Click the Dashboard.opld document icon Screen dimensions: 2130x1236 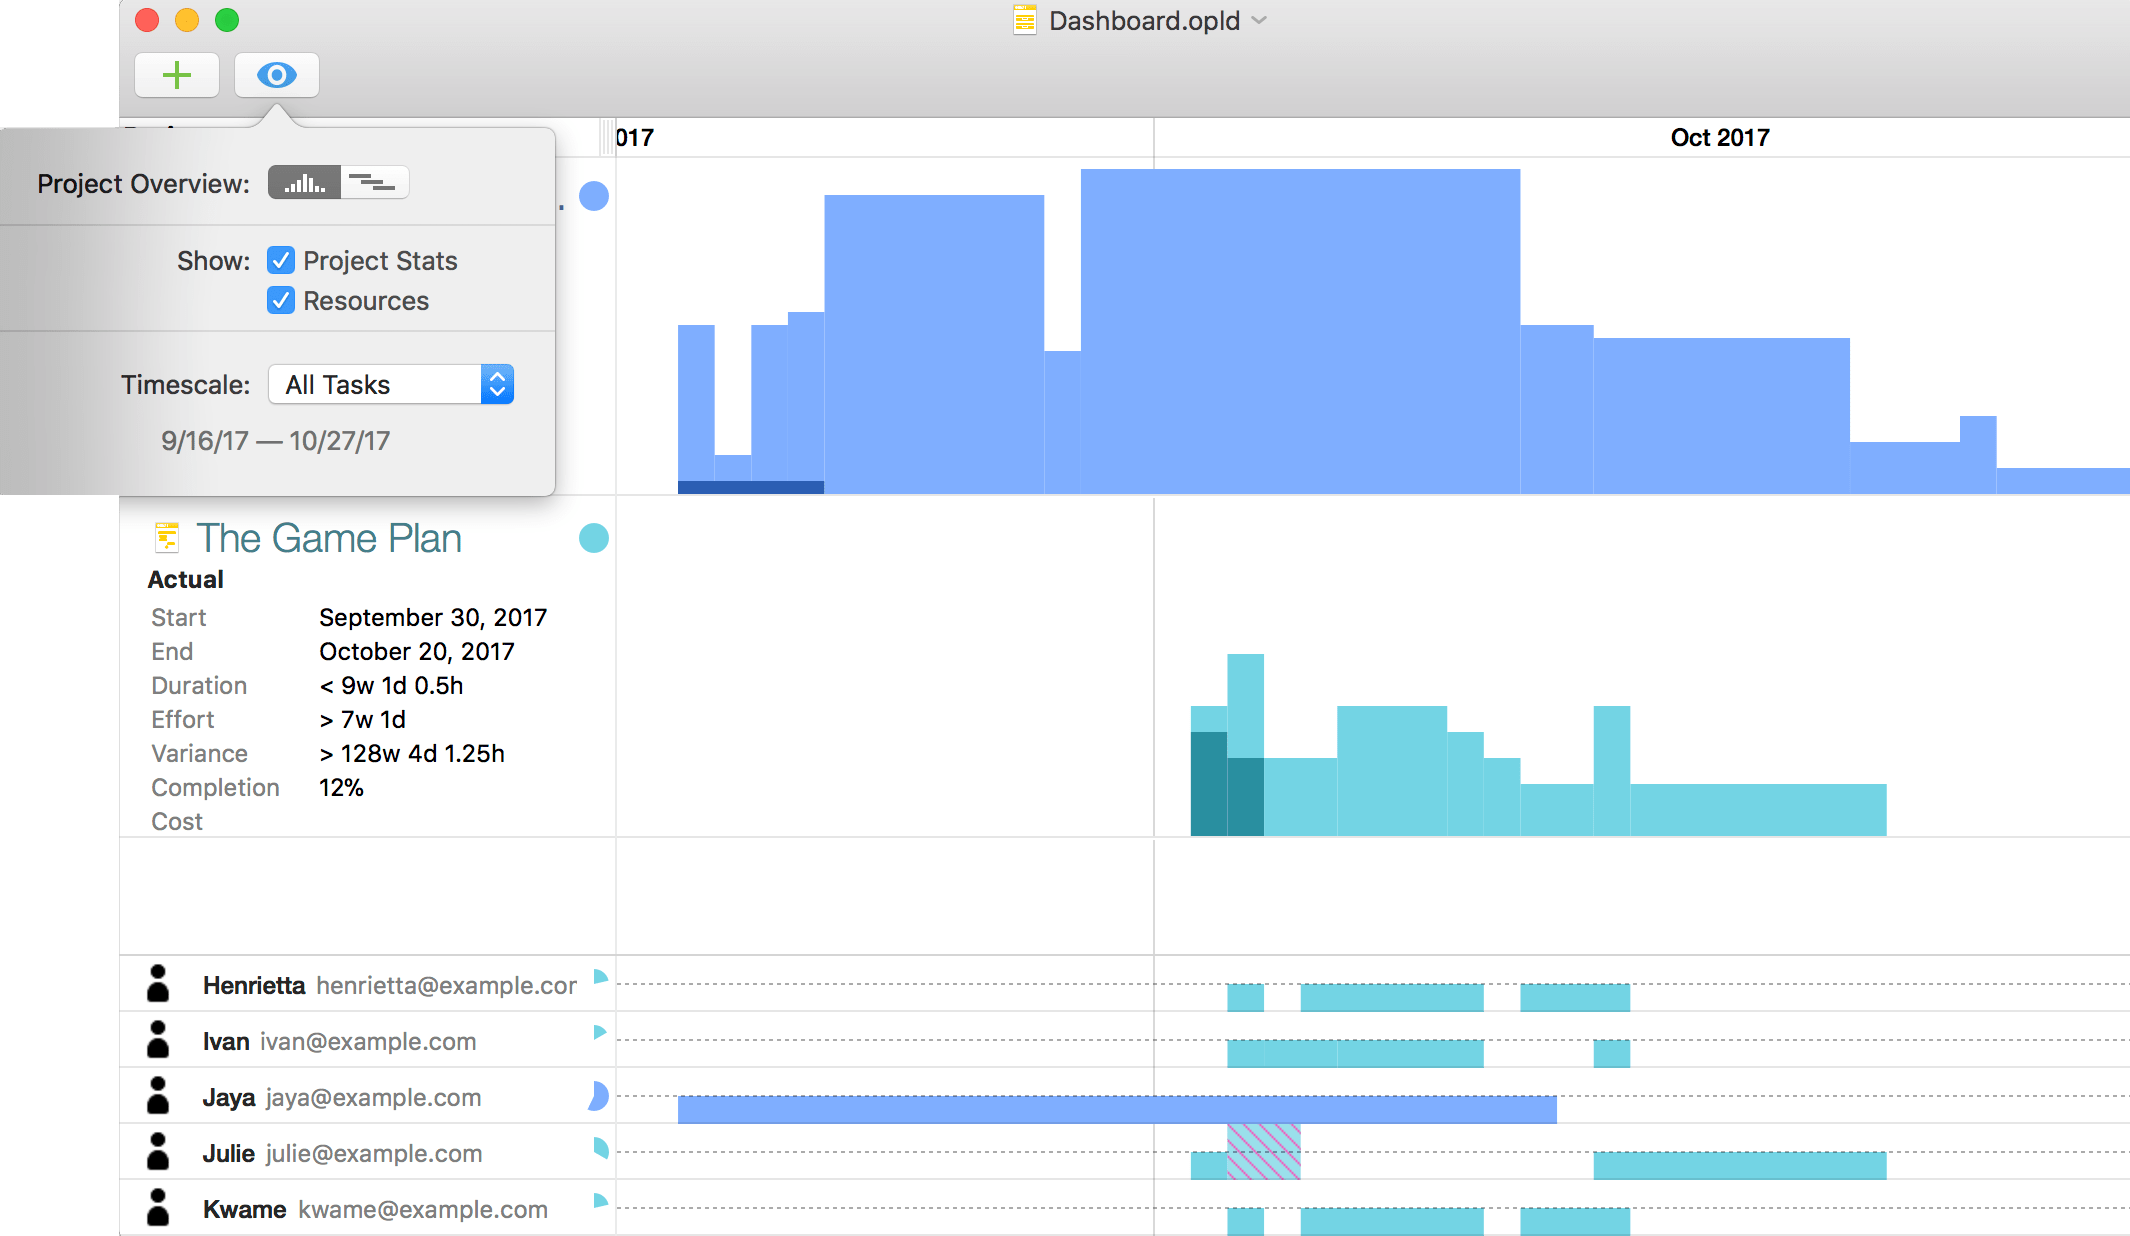tap(1024, 20)
